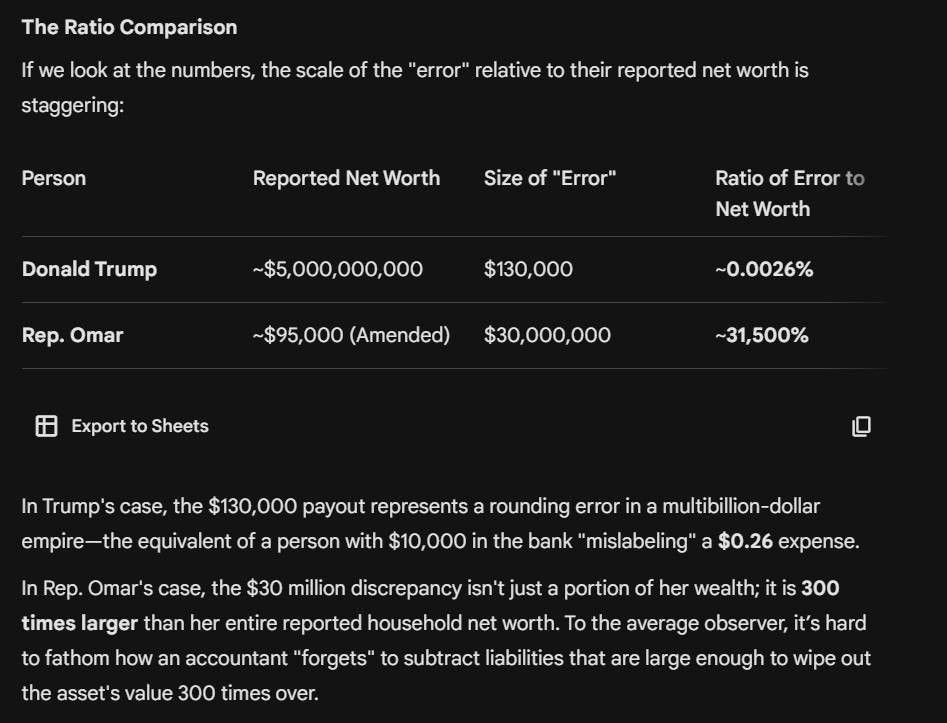This screenshot has width=947, height=723.
Task: Click the $130,000 cell in the table
Action: click(528, 269)
